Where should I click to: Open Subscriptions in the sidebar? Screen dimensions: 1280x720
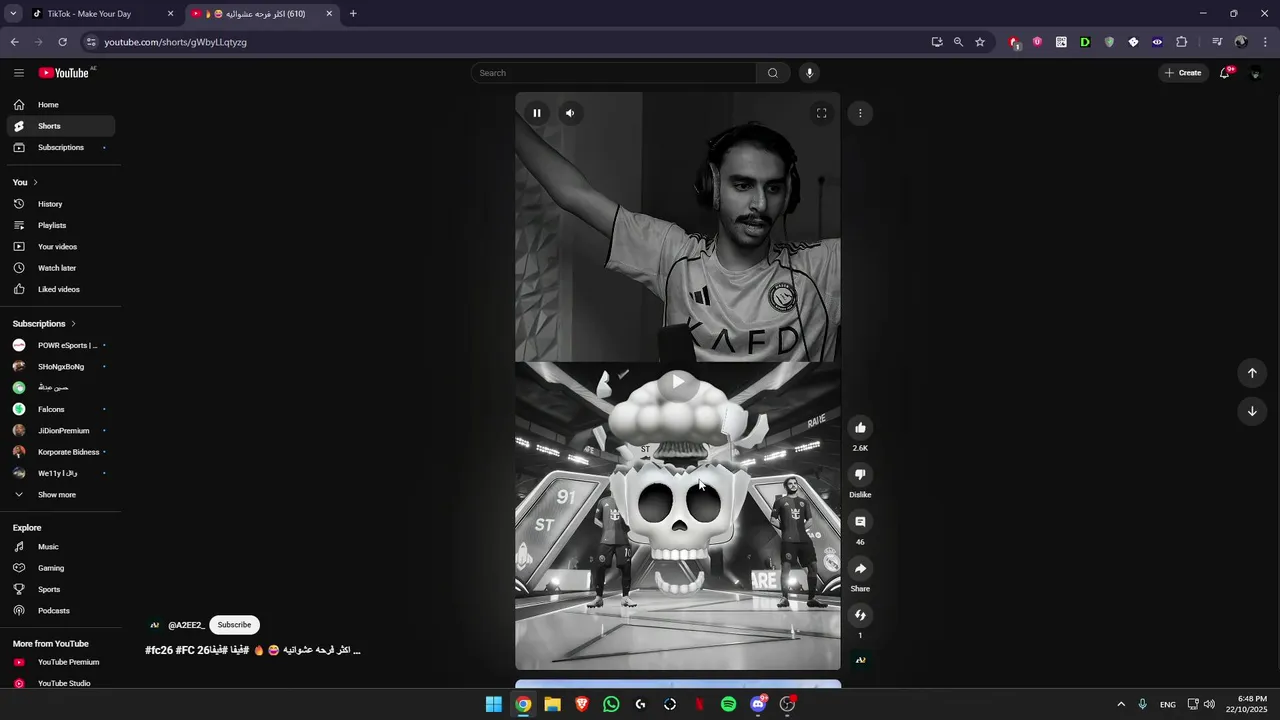[61, 148]
